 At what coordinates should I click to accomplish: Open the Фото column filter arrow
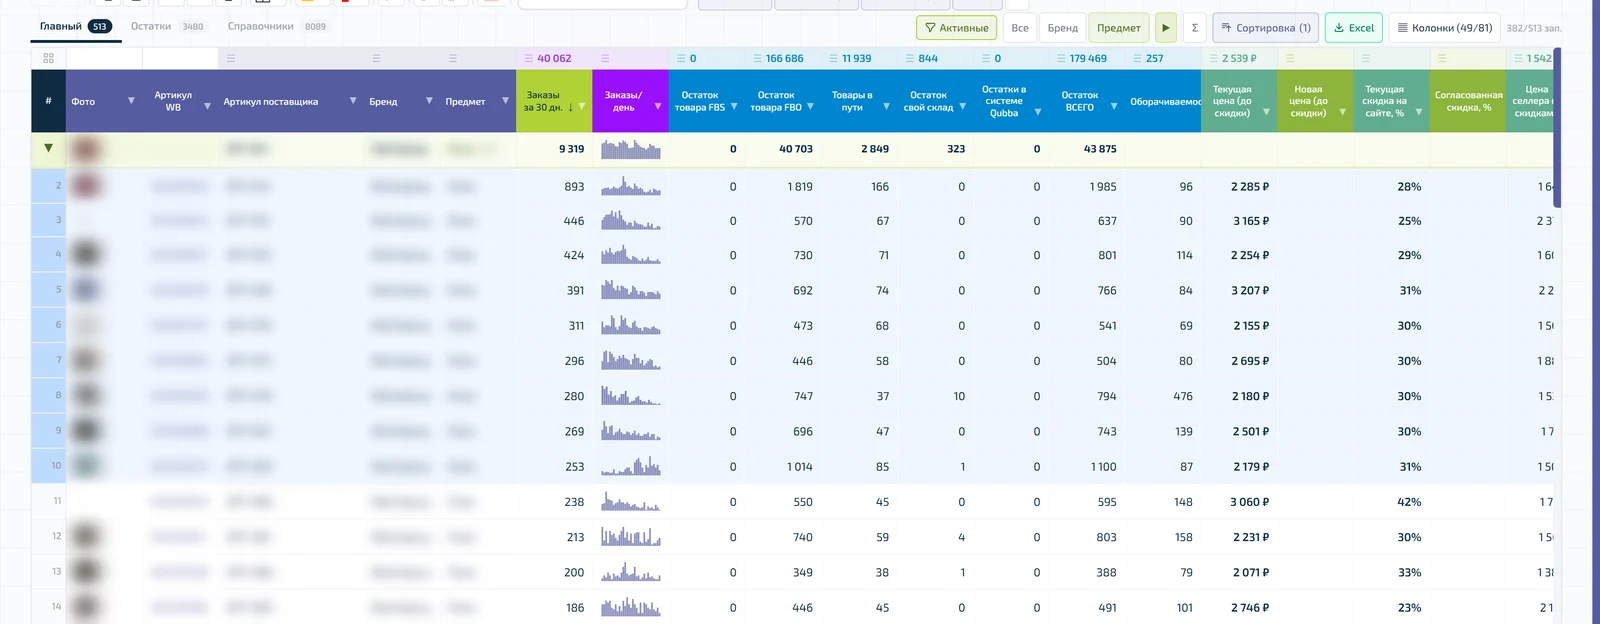pos(131,101)
